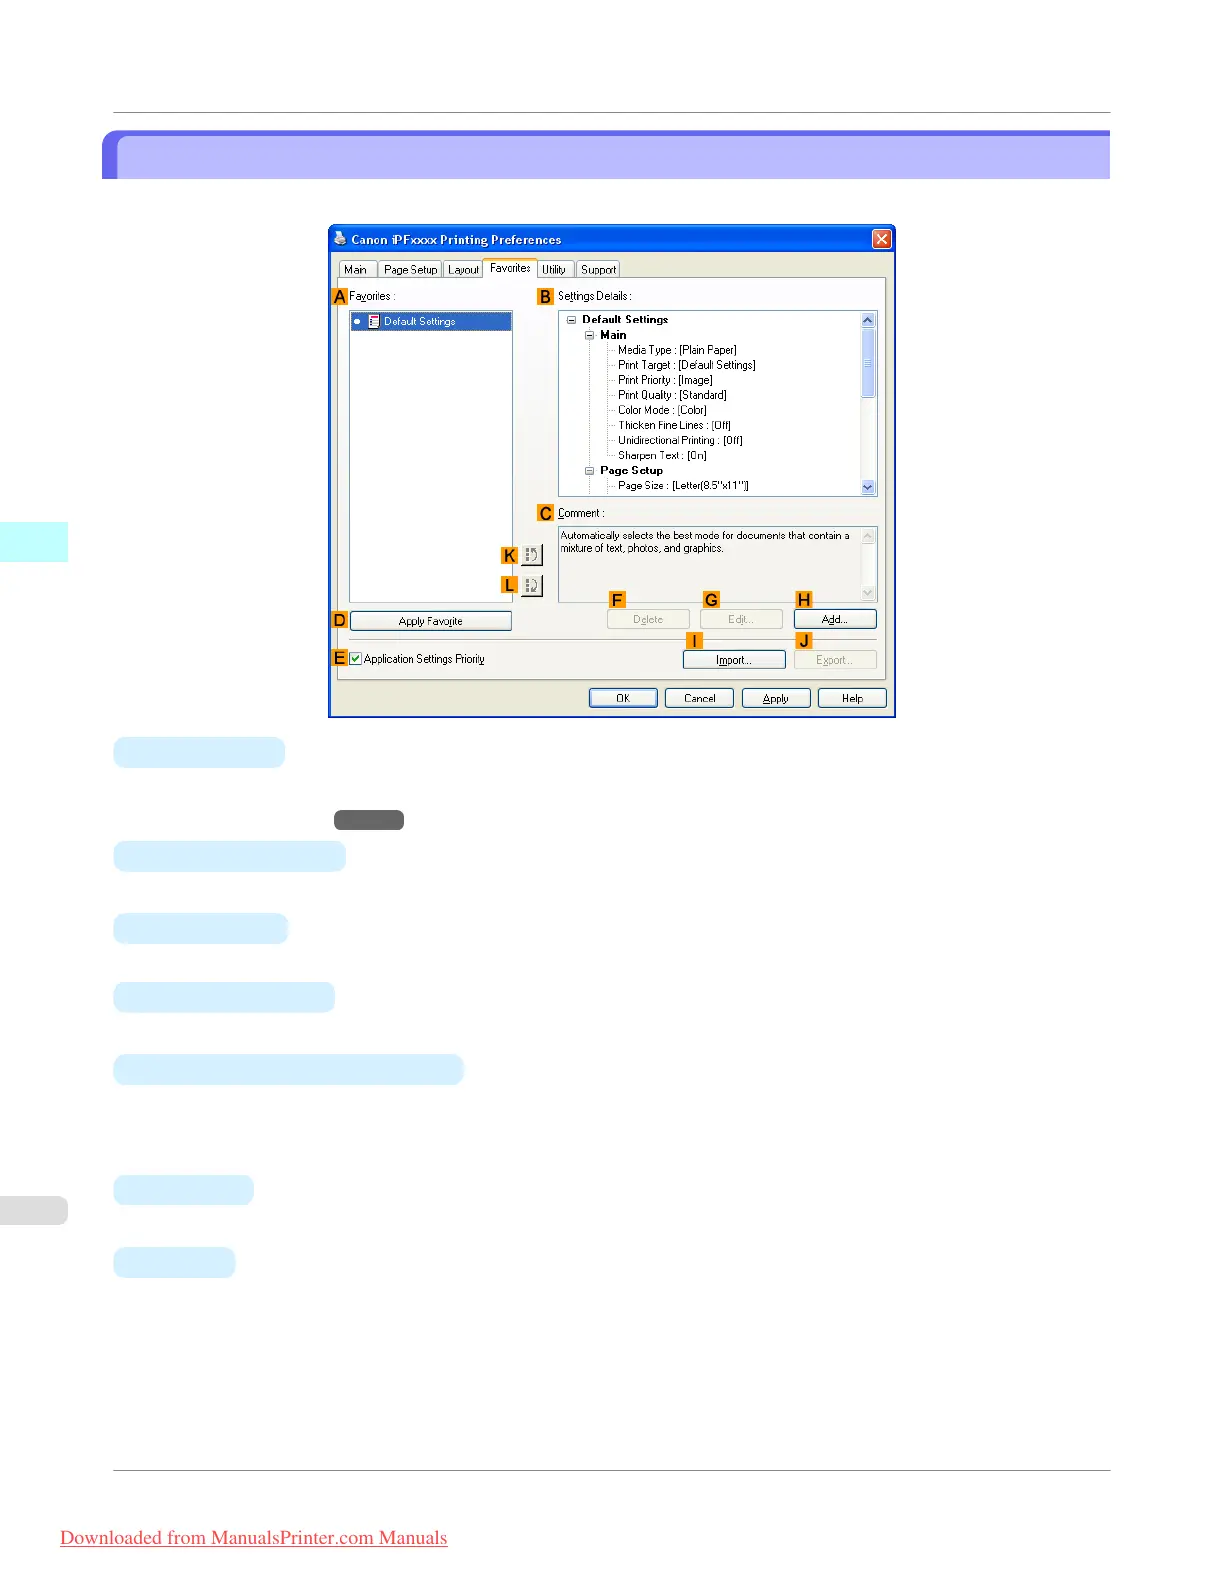Screen dimensions: 1224x1584
Task: Click the Add... button
Action: coord(835,619)
